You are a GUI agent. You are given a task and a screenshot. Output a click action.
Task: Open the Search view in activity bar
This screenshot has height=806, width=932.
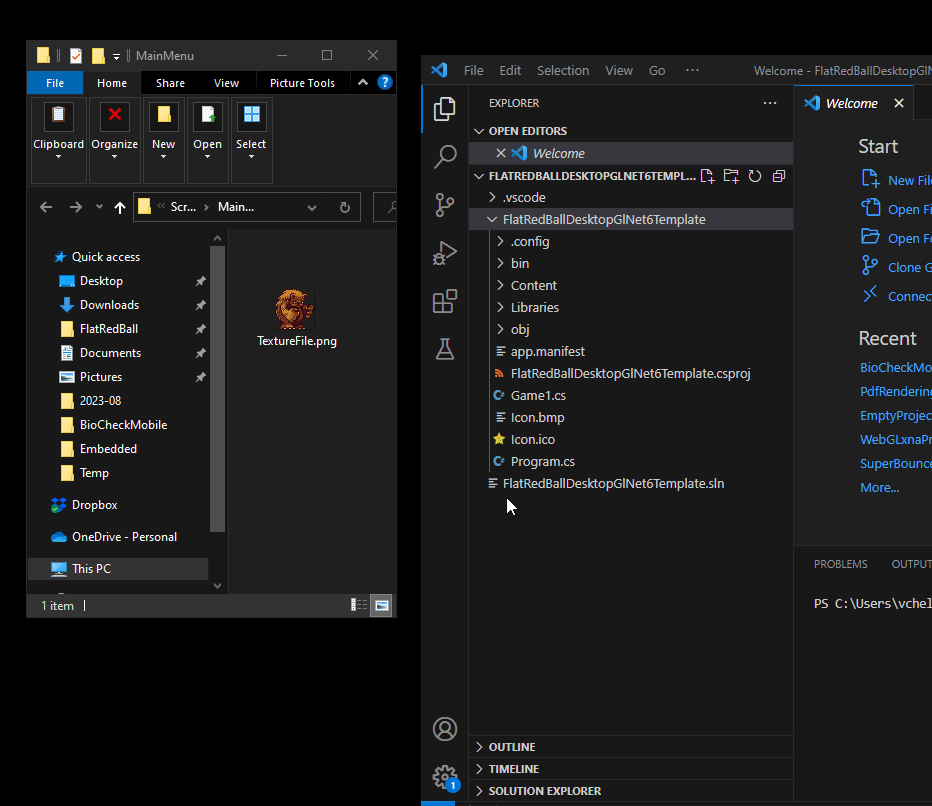click(x=445, y=157)
